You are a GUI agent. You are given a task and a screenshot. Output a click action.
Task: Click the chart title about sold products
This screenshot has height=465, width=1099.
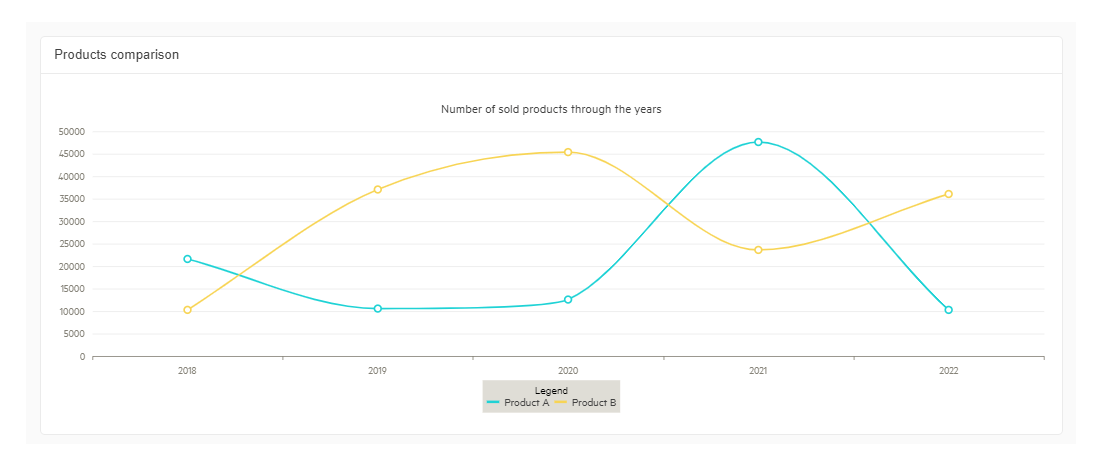(x=551, y=109)
